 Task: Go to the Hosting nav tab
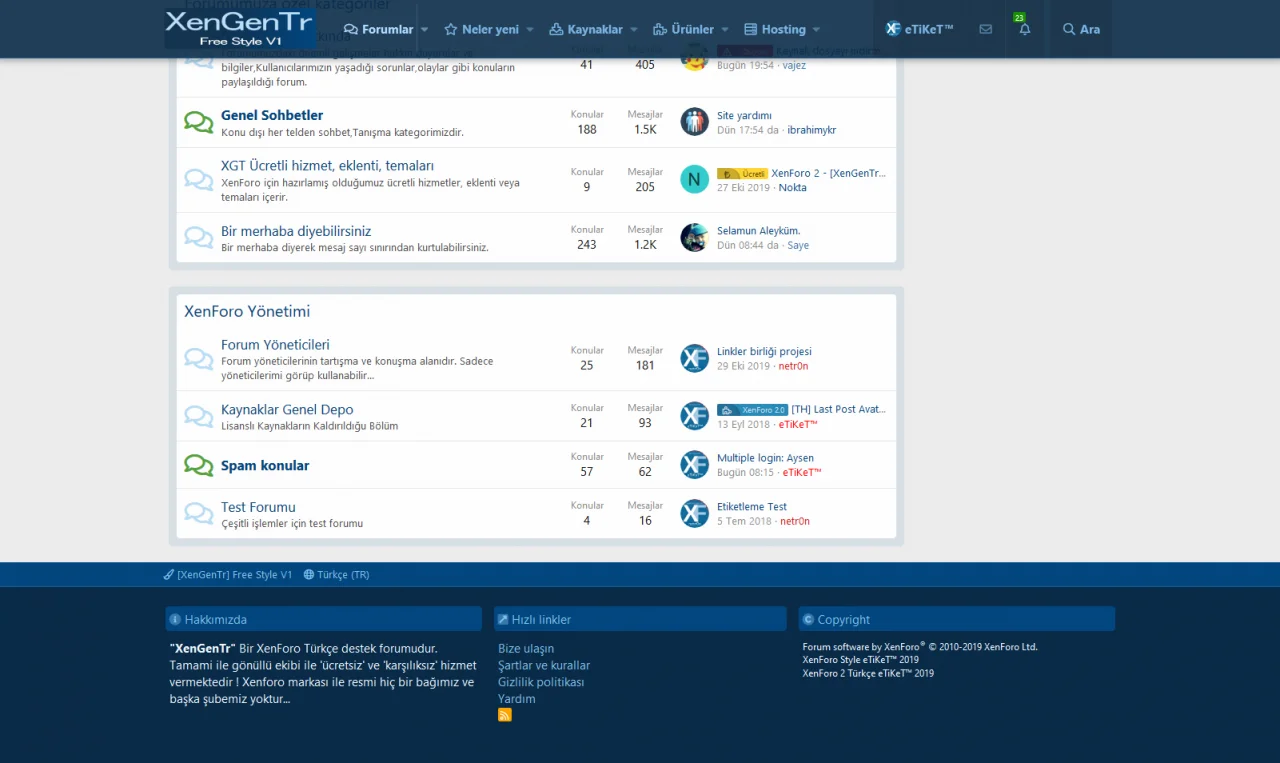coord(775,29)
